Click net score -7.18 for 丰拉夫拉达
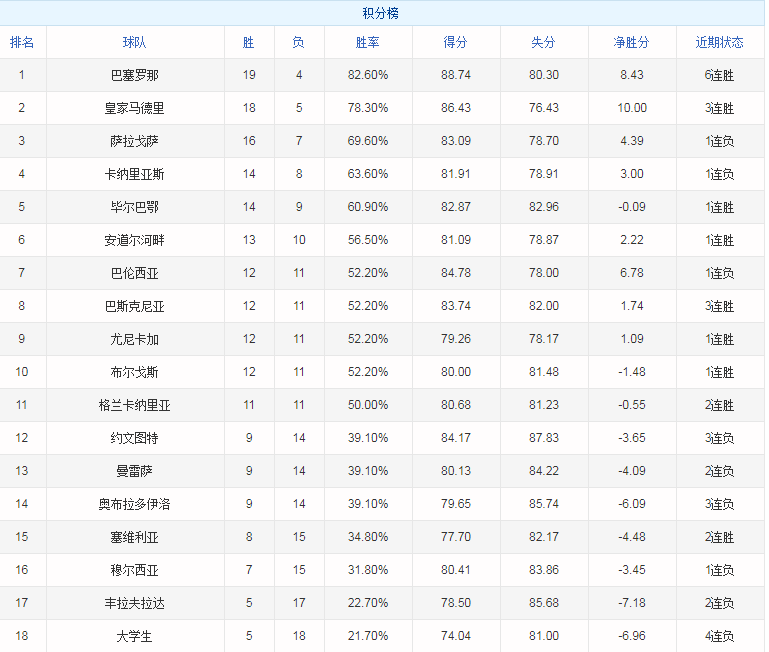 pyautogui.click(x=632, y=602)
